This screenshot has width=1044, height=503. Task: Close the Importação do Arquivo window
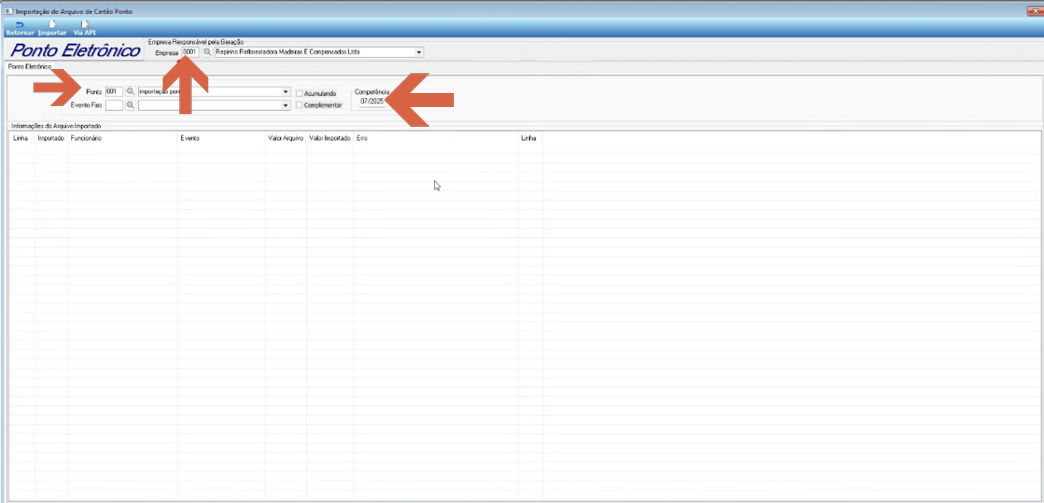(x=1034, y=11)
